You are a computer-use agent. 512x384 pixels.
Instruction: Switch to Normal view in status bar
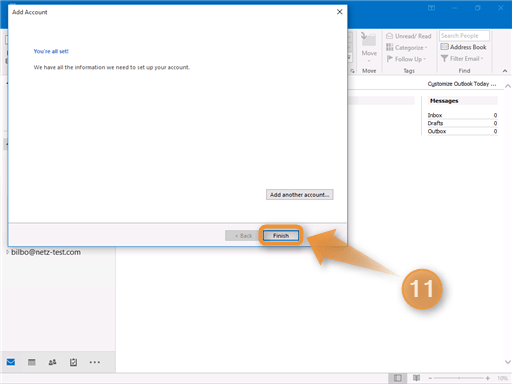397,378
